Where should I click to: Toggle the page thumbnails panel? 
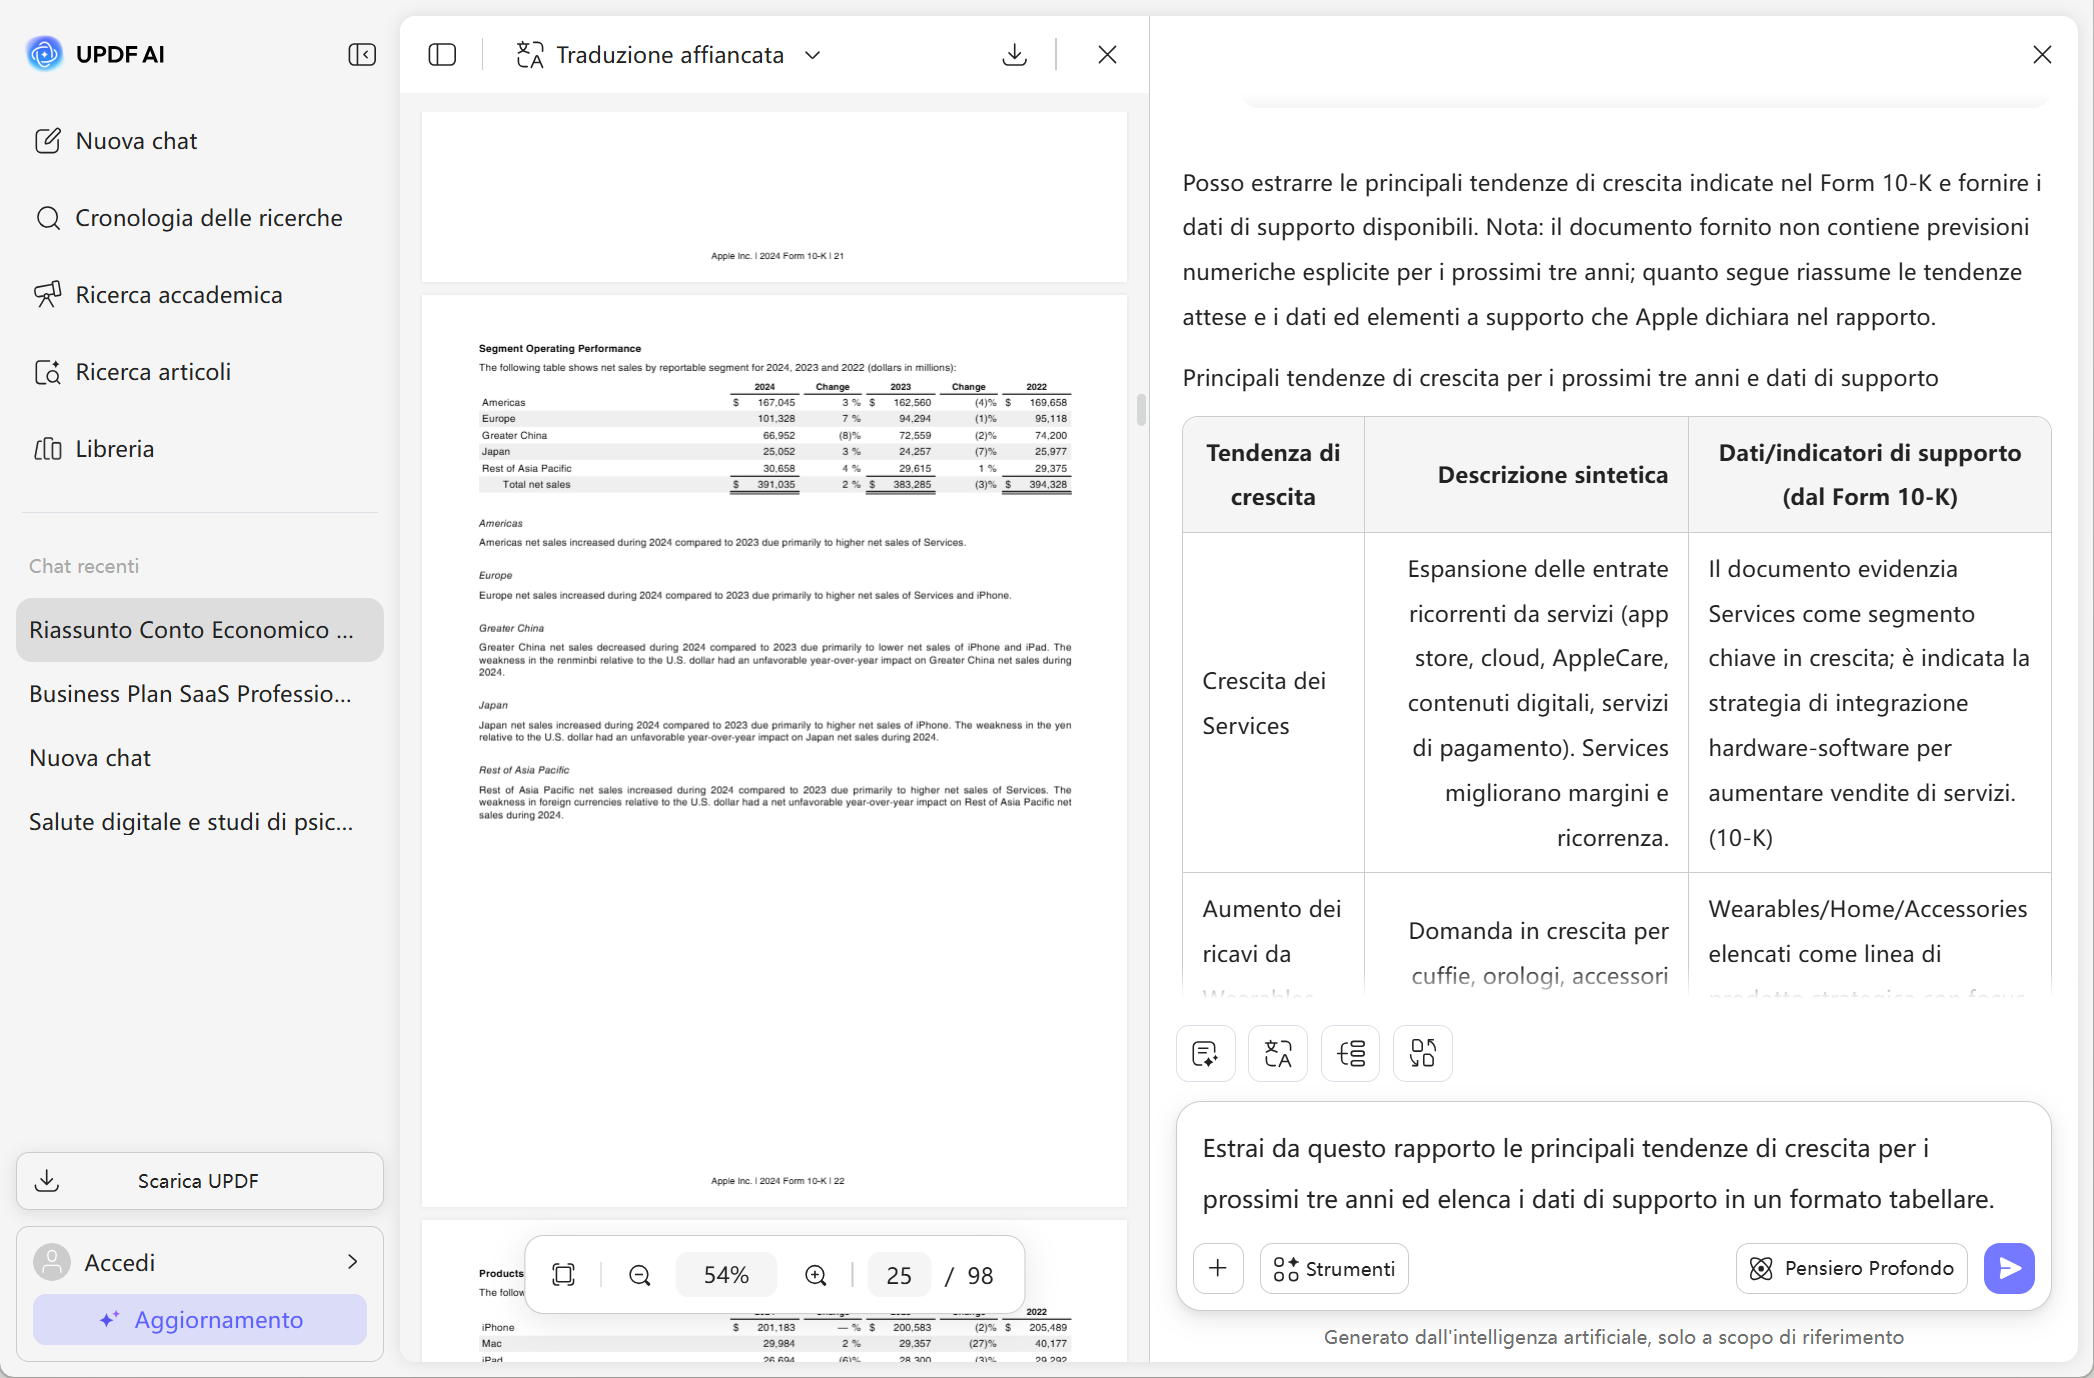[x=442, y=54]
